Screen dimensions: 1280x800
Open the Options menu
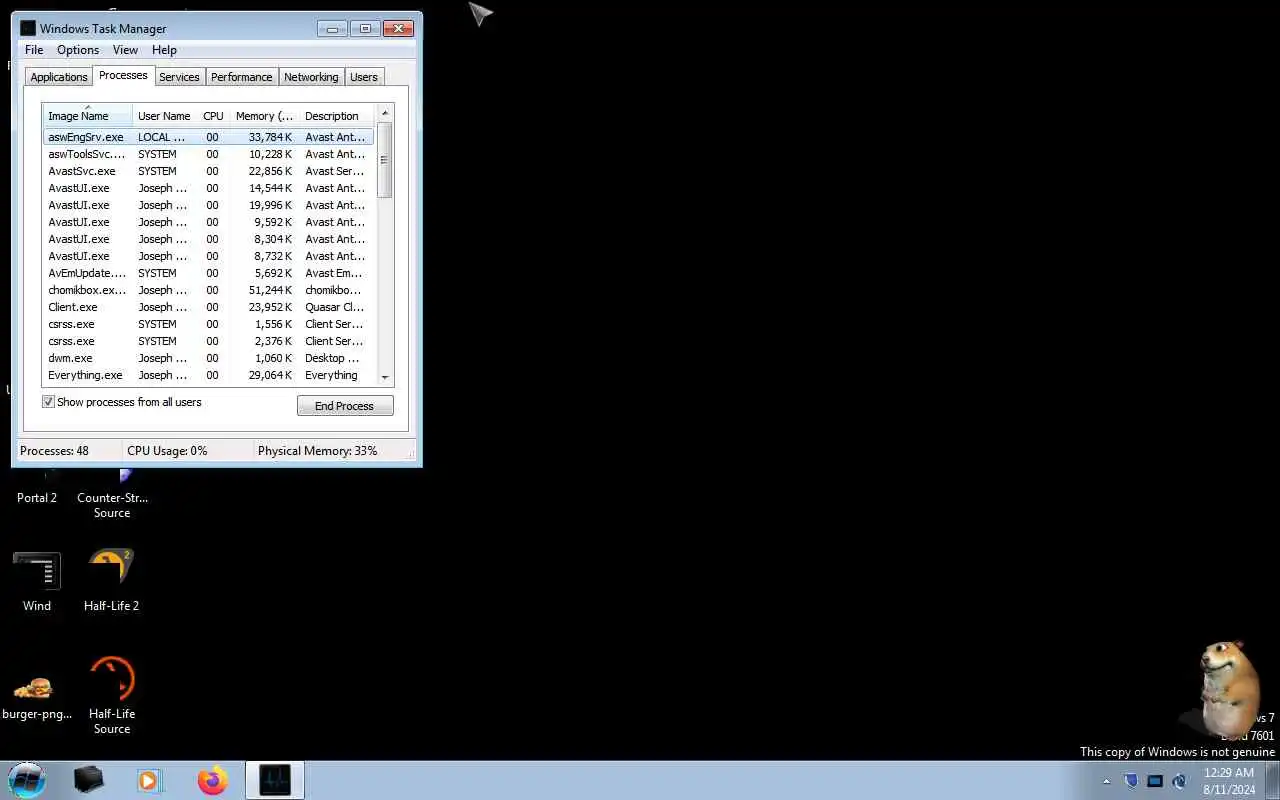coord(78,50)
